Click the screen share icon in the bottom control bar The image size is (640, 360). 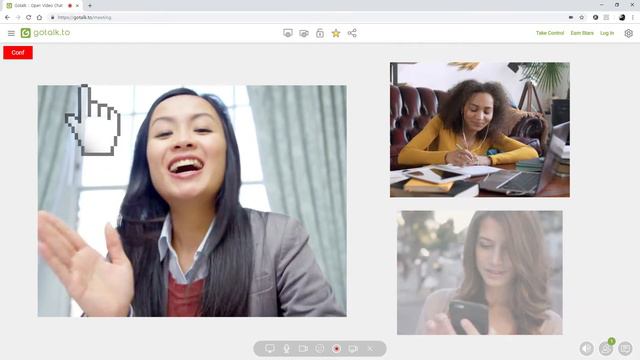click(x=270, y=349)
